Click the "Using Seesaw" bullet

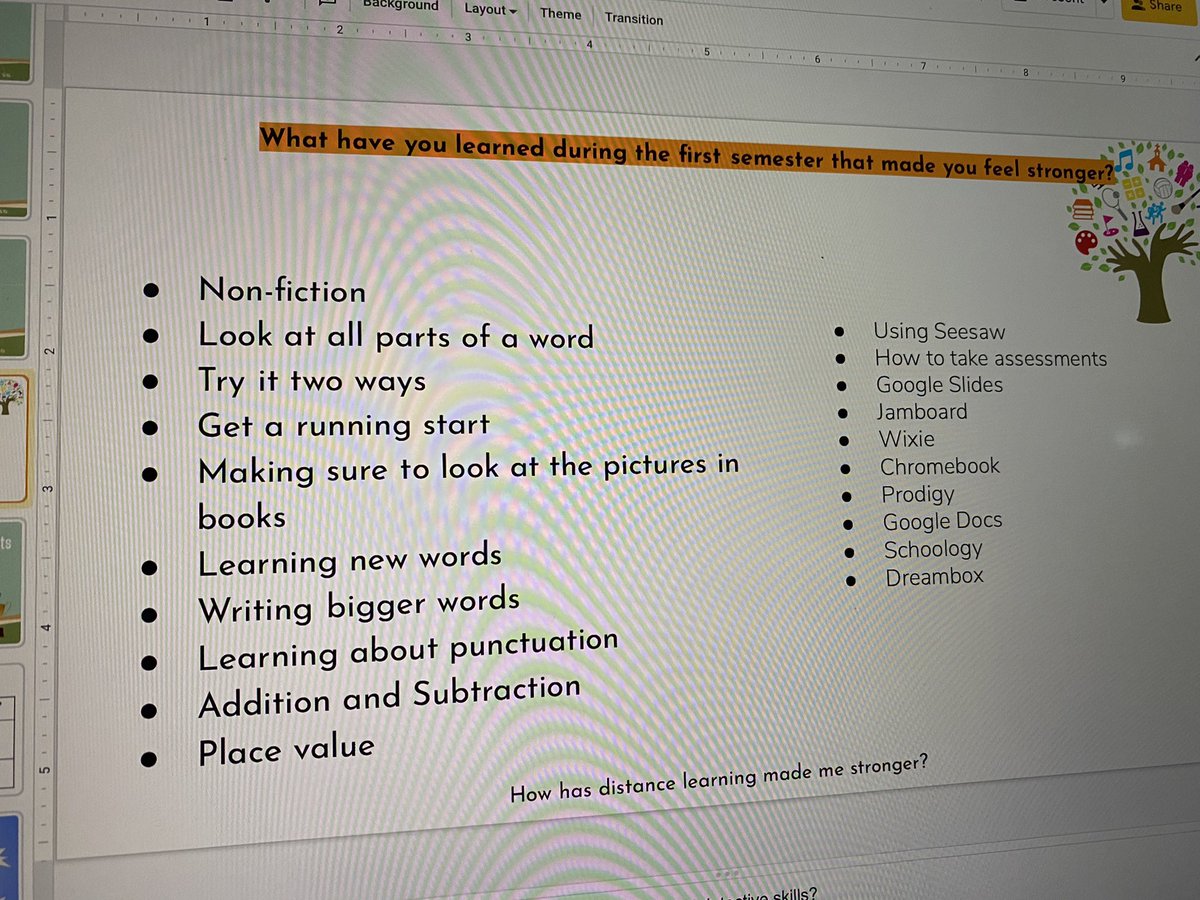pos(939,331)
